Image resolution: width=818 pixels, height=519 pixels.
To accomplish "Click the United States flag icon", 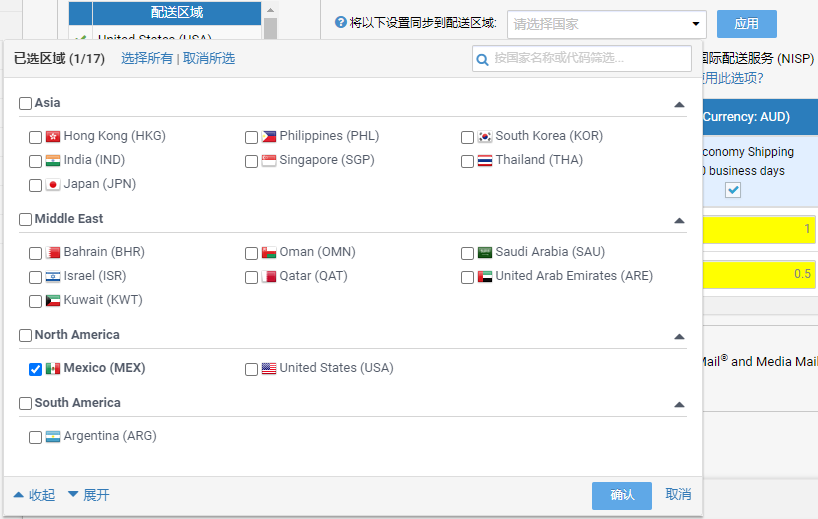I will point(269,369).
